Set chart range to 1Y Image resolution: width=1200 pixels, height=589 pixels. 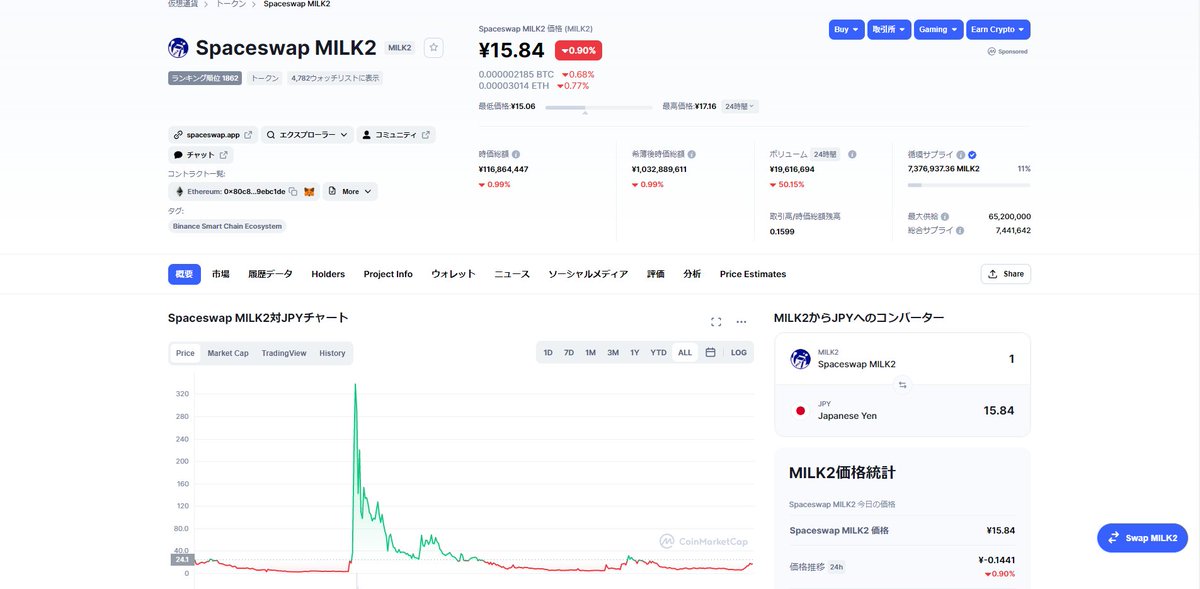pyautogui.click(x=635, y=353)
